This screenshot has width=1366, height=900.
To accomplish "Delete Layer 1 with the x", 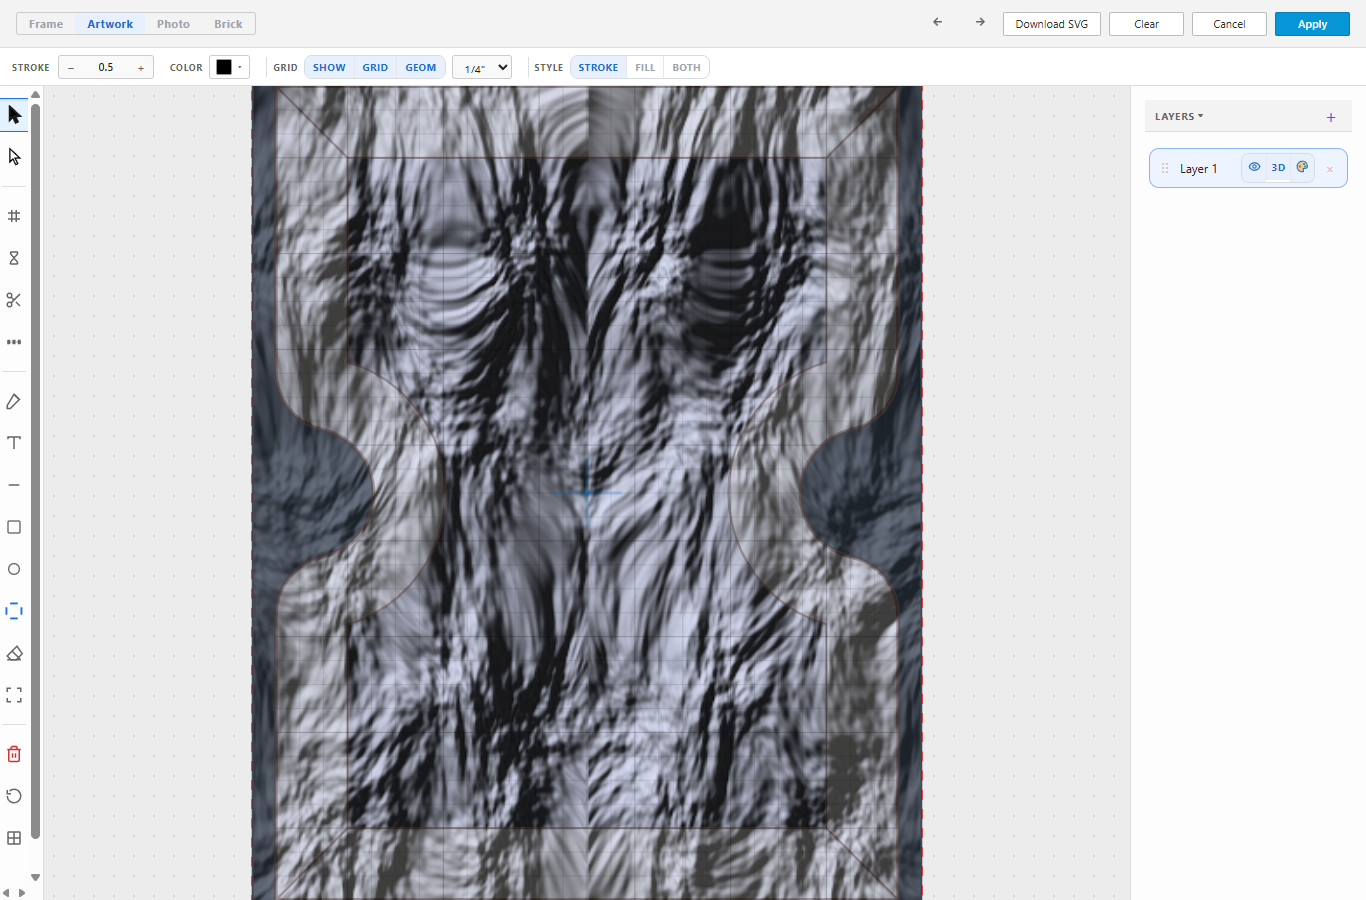I will pyautogui.click(x=1330, y=169).
